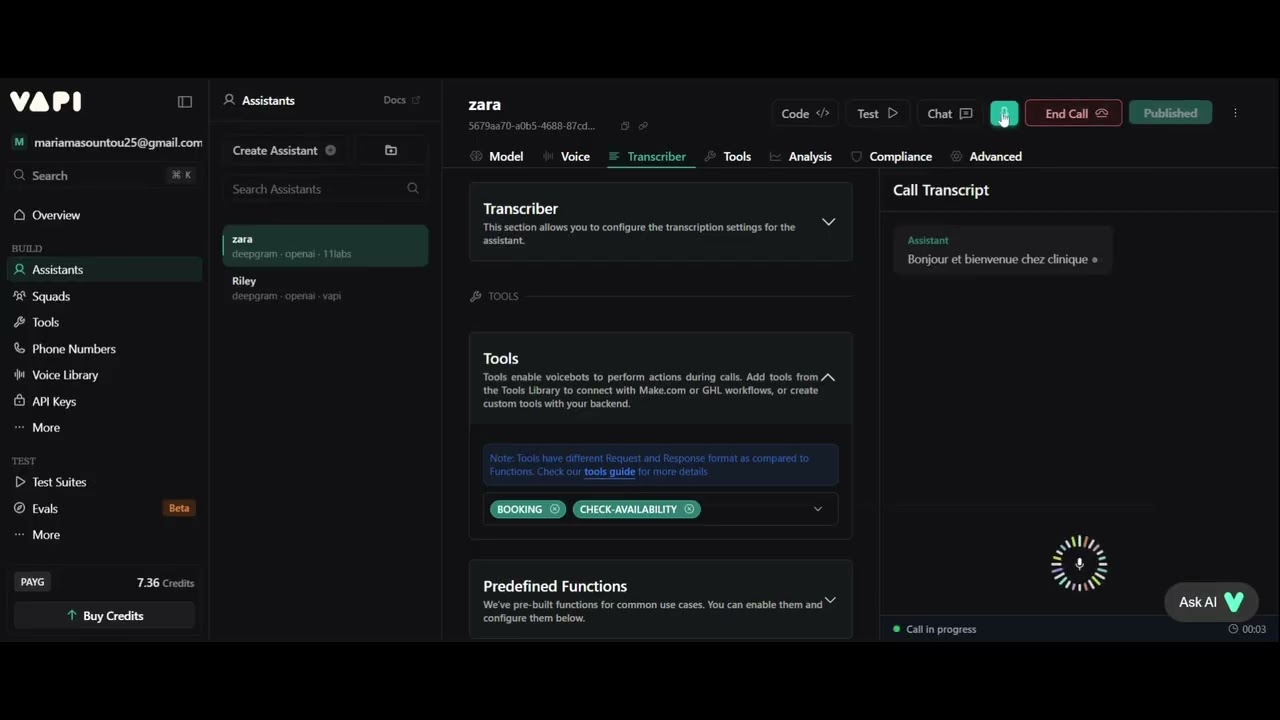Click the Beta badge next to Evals
This screenshot has width=1280, height=720.
pos(179,508)
